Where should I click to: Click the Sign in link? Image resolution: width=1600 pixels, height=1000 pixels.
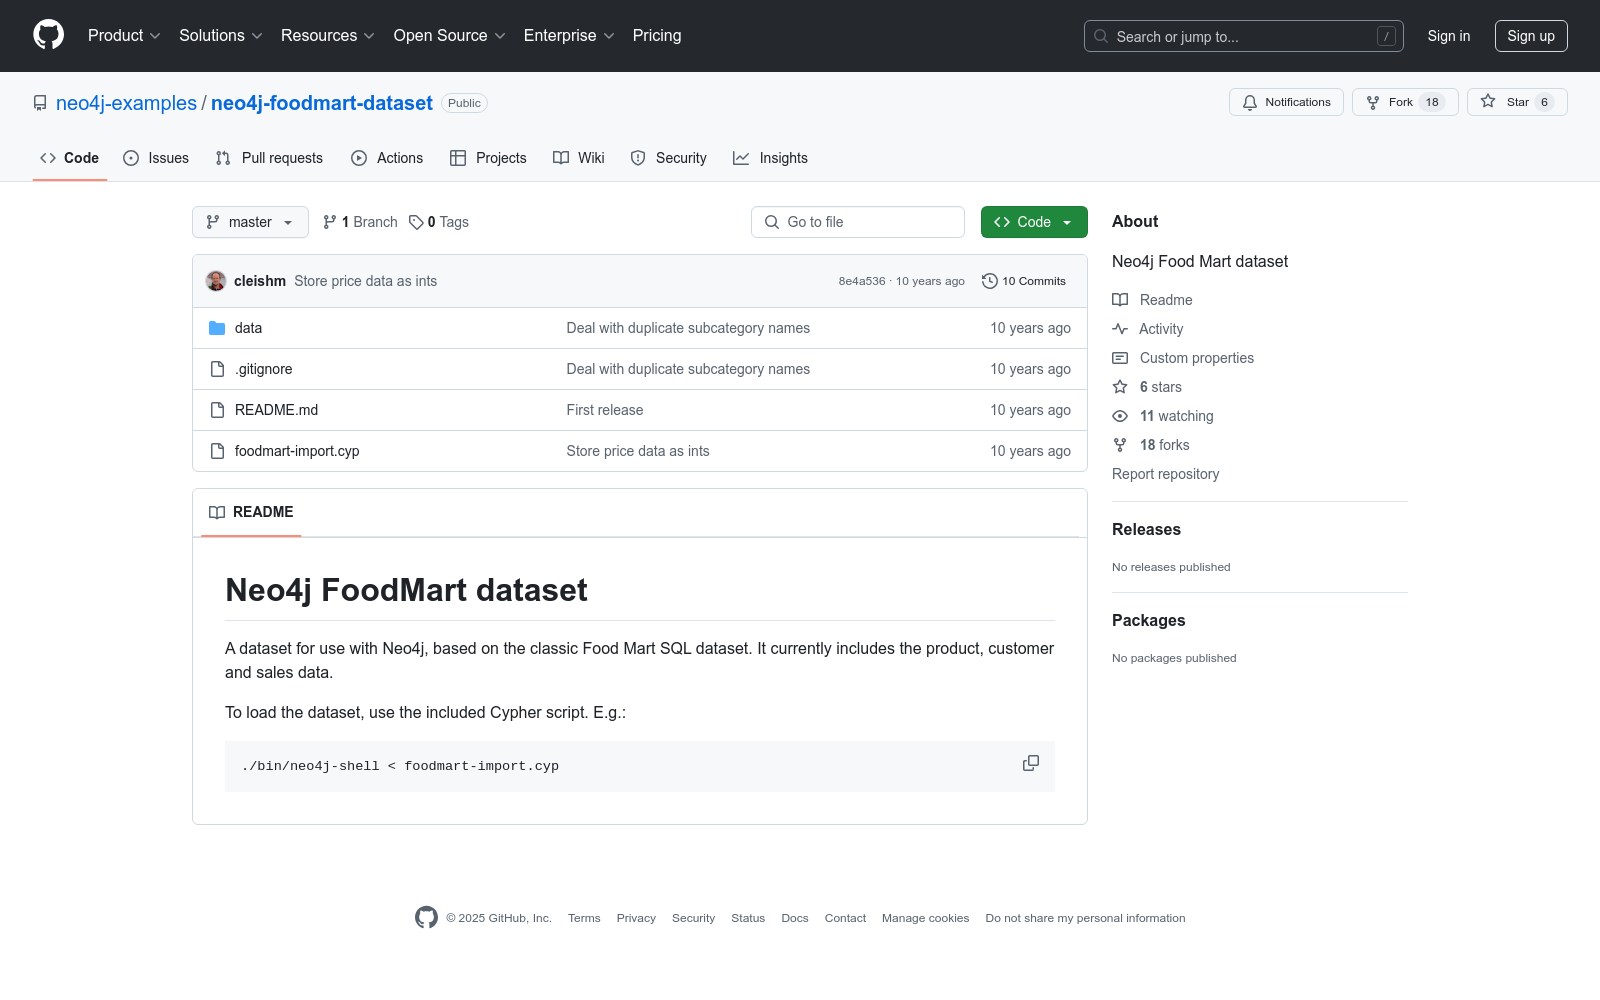click(x=1449, y=36)
